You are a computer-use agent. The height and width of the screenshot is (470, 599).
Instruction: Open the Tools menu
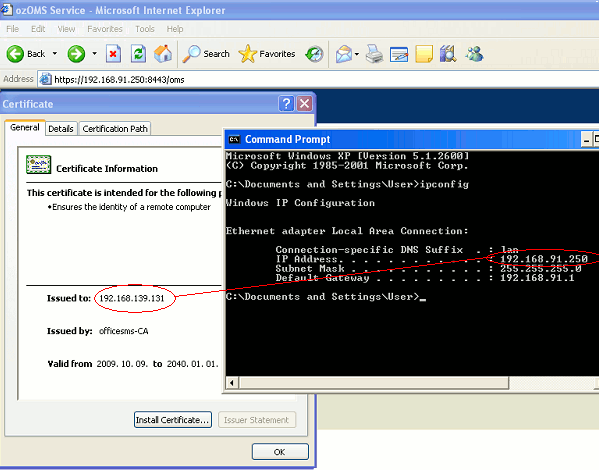click(145, 29)
